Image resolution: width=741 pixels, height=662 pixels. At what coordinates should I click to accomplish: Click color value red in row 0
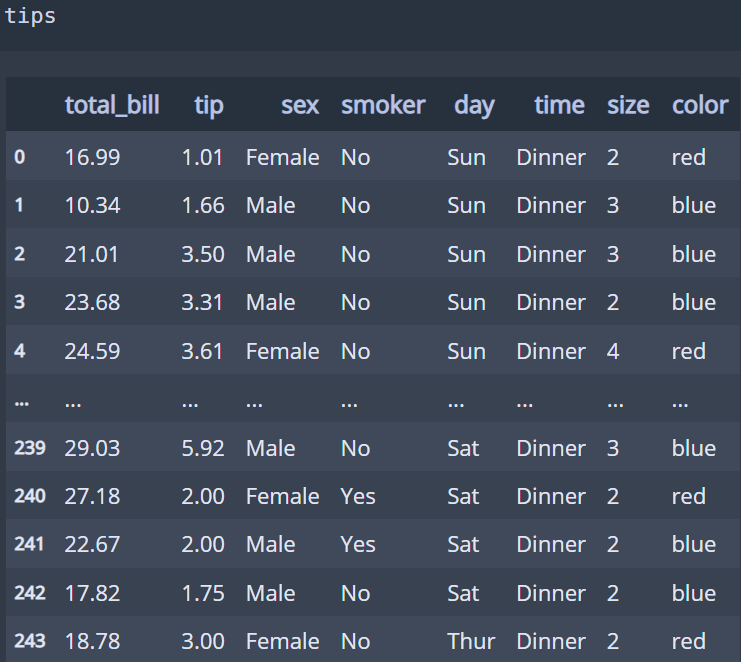click(x=689, y=157)
